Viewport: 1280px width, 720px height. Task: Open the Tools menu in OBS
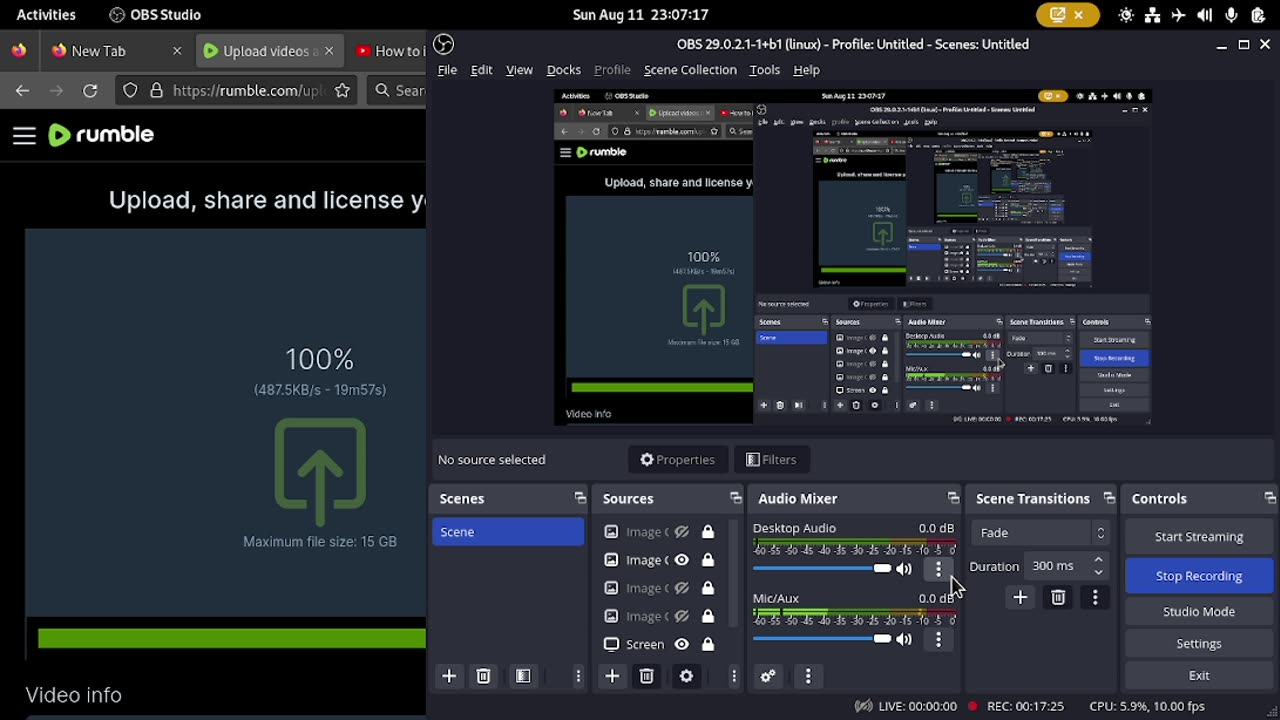point(764,70)
